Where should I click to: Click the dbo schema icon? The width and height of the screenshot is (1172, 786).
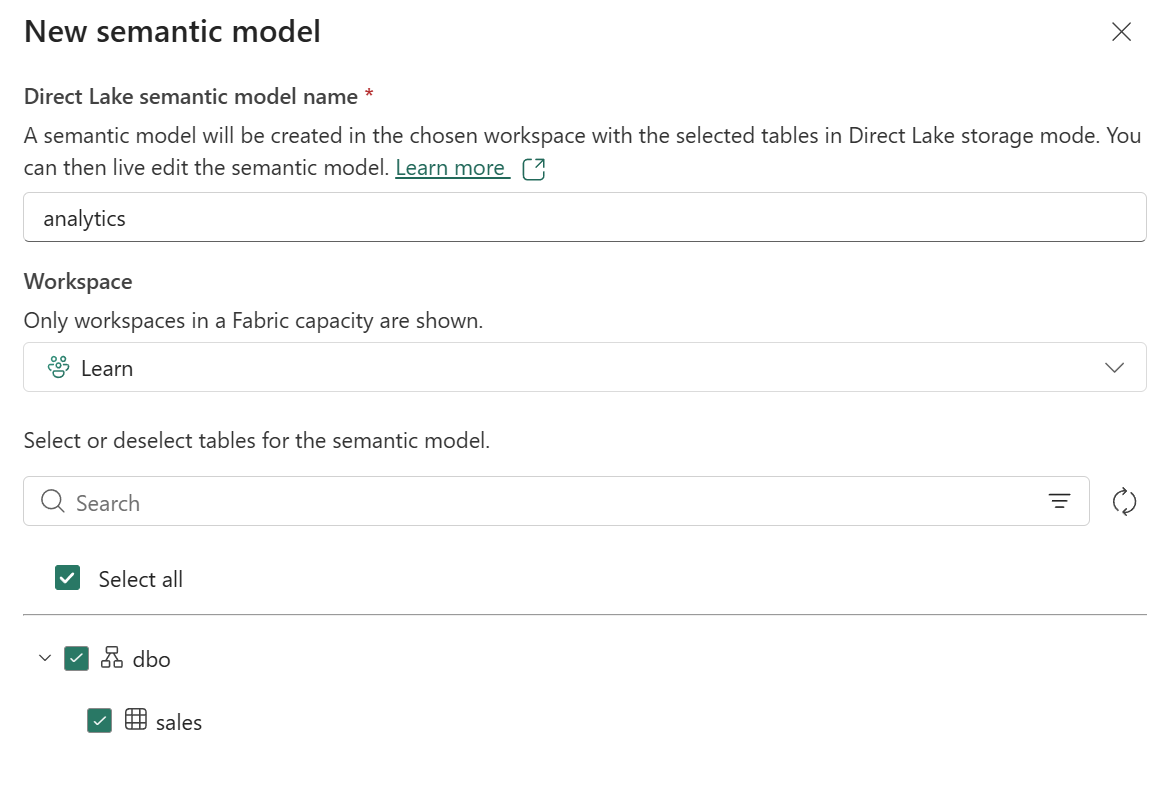pyautogui.click(x=111, y=658)
